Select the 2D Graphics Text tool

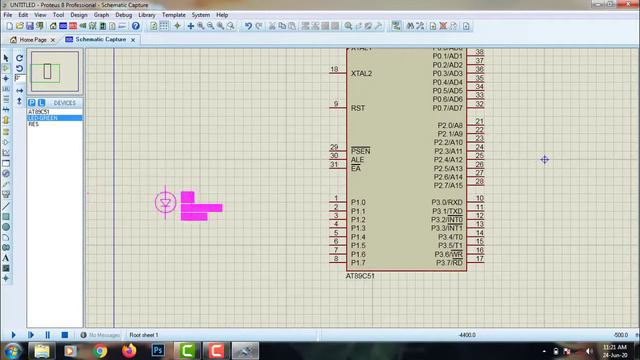6,258
